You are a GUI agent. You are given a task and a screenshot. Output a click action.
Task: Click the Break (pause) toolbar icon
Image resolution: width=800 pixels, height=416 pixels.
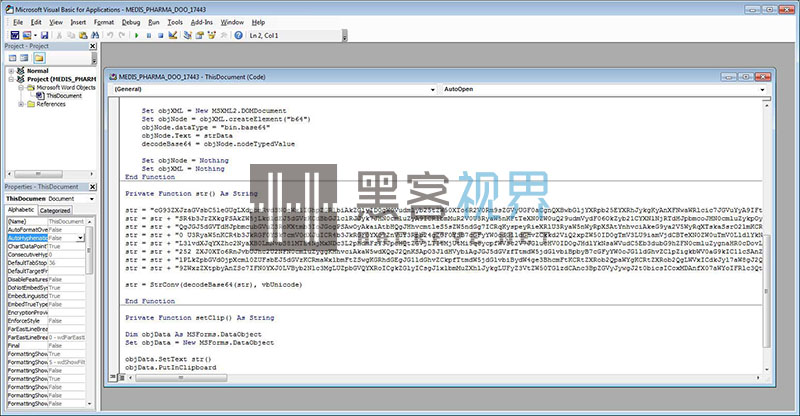148,35
